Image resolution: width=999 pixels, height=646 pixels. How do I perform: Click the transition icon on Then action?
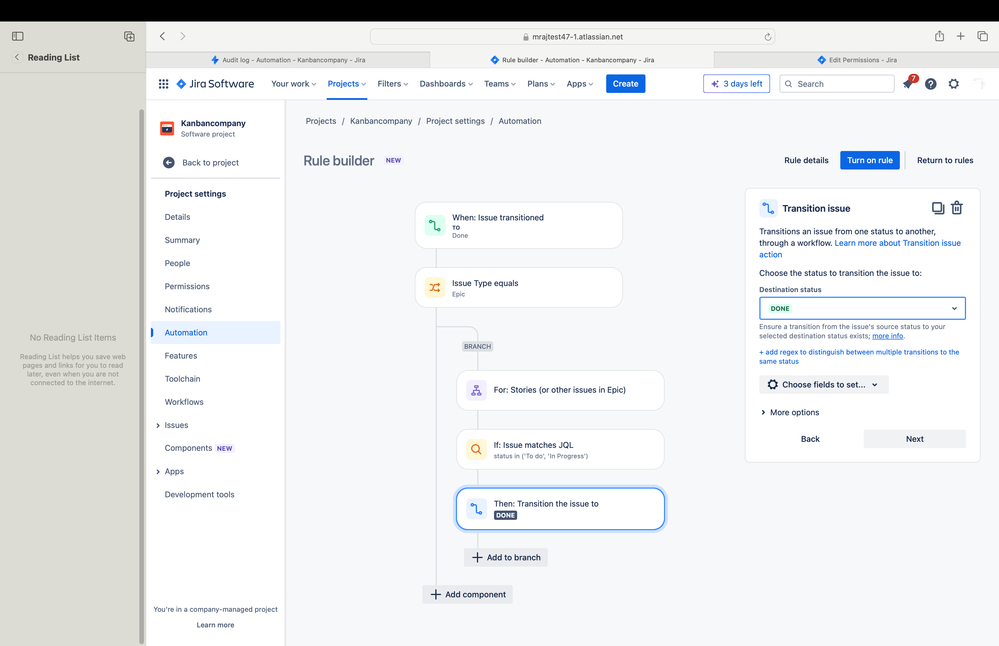476,508
